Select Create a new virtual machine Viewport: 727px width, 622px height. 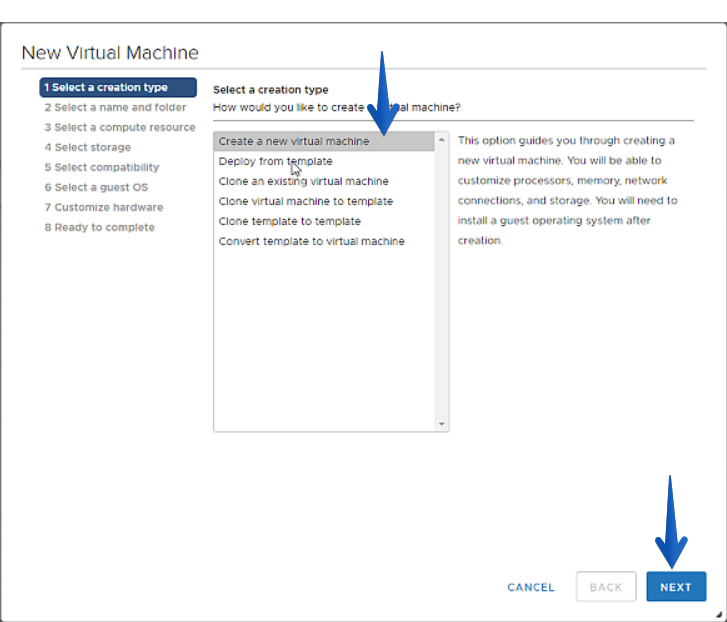point(324,141)
